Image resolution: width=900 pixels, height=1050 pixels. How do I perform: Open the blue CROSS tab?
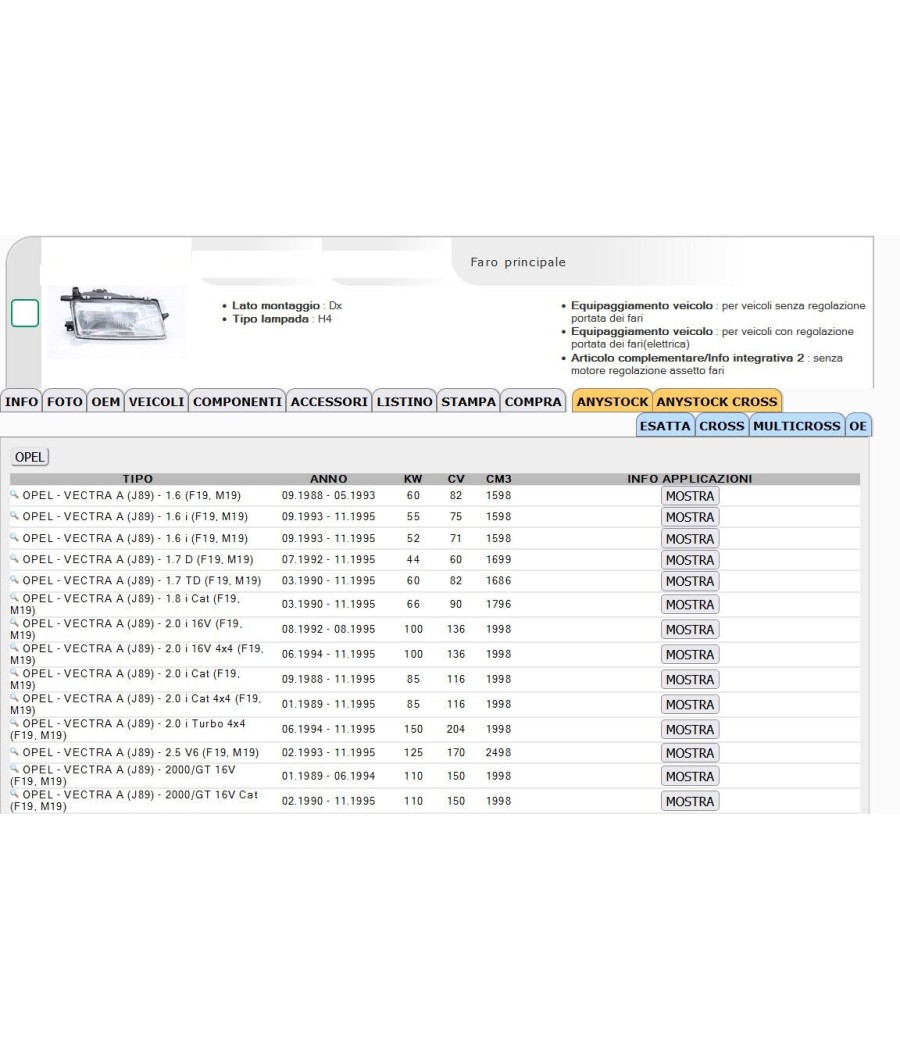coord(722,425)
